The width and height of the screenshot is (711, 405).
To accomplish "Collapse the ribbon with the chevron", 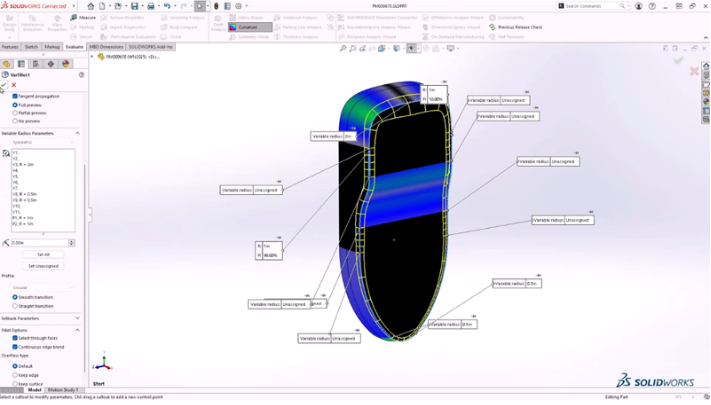I will click(706, 37).
